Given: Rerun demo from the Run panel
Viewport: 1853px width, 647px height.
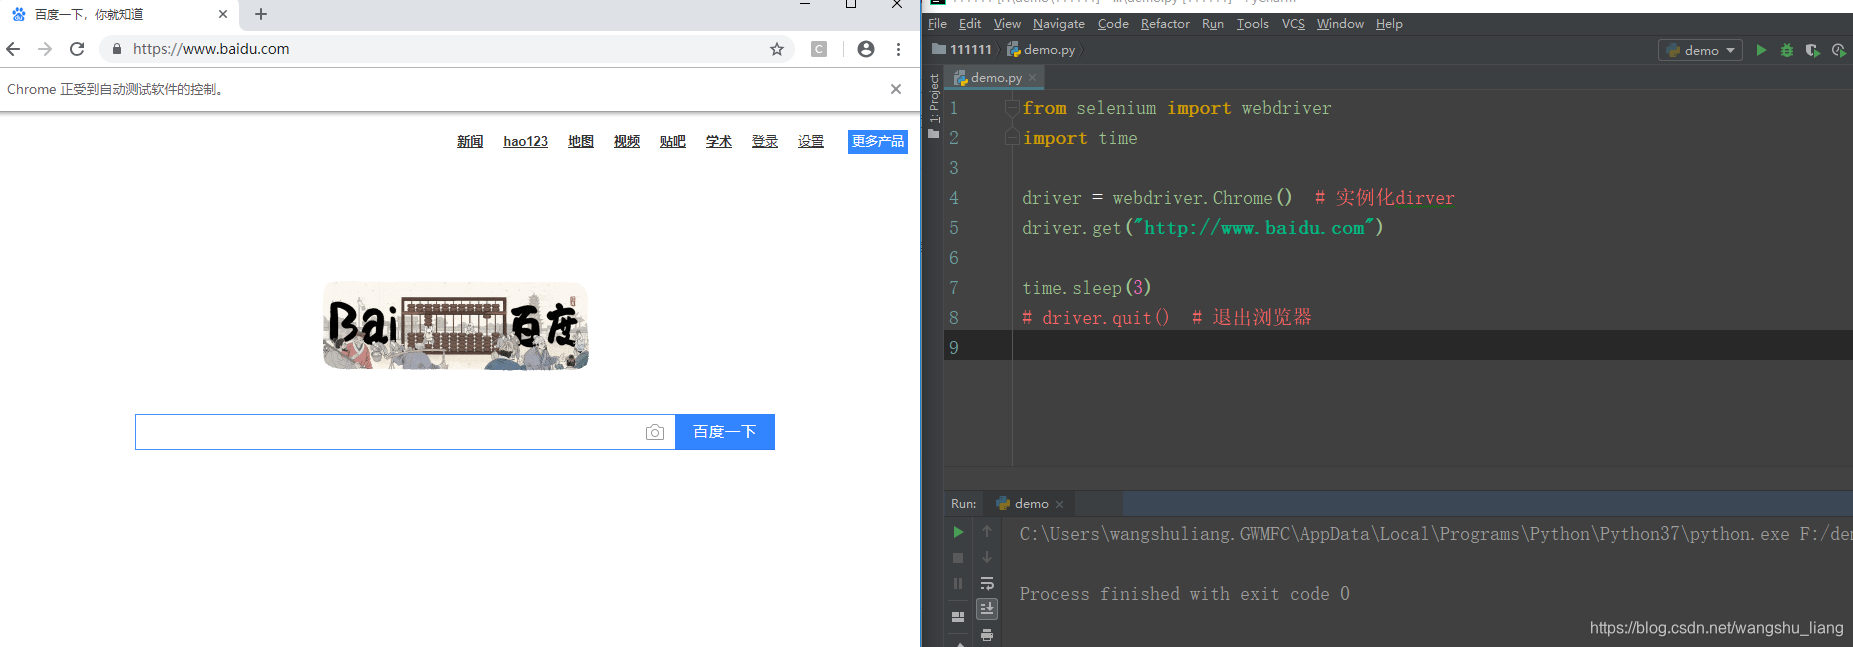Looking at the screenshot, I should tap(958, 532).
